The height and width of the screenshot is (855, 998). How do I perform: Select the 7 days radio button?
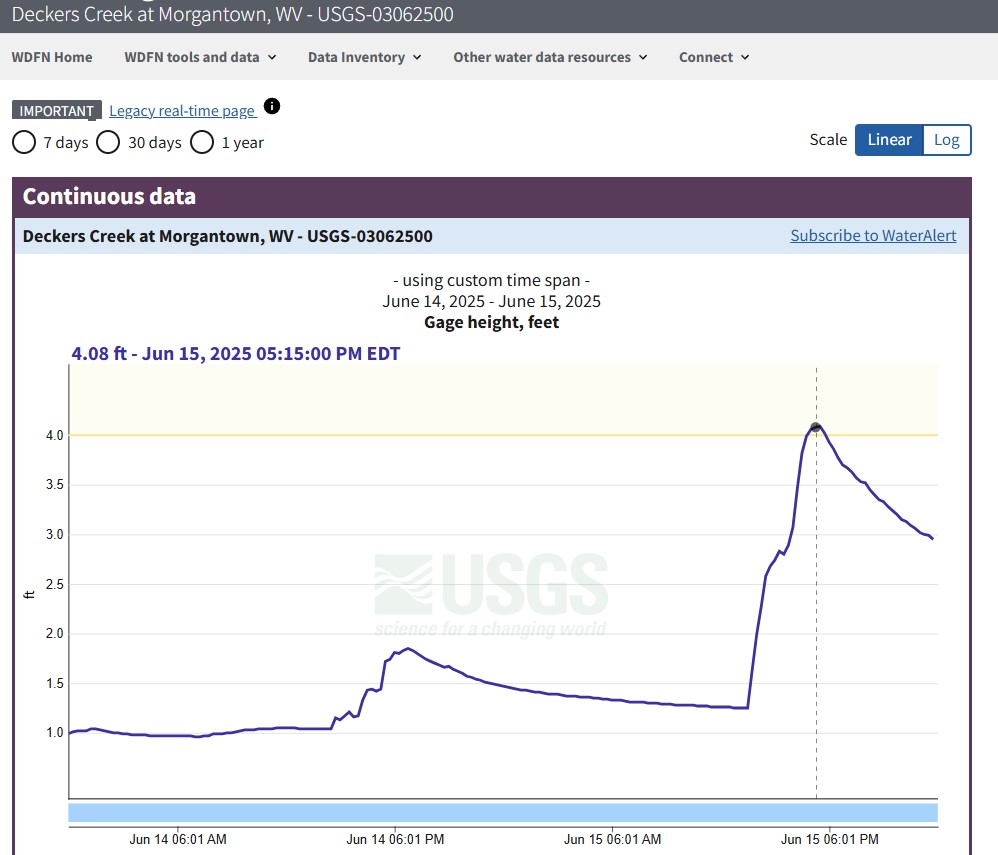tap(24, 142)
